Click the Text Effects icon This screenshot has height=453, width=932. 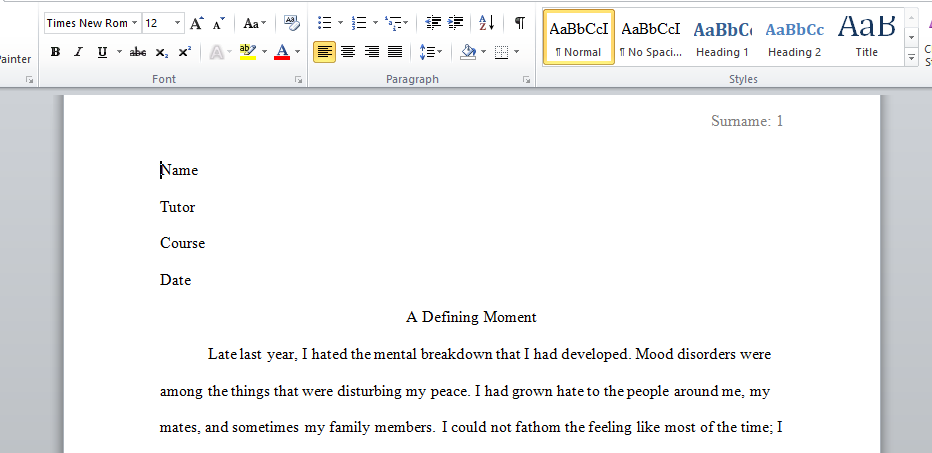point(216,52)
